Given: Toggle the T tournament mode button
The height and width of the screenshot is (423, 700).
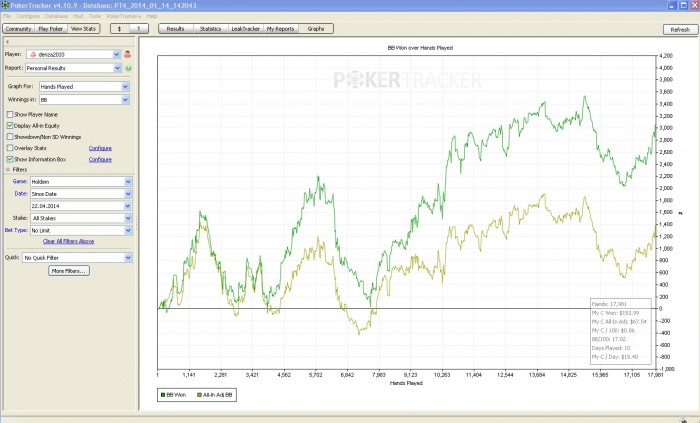Looking at the screenshot, I should pyautogui.click(x=139, y=29).
